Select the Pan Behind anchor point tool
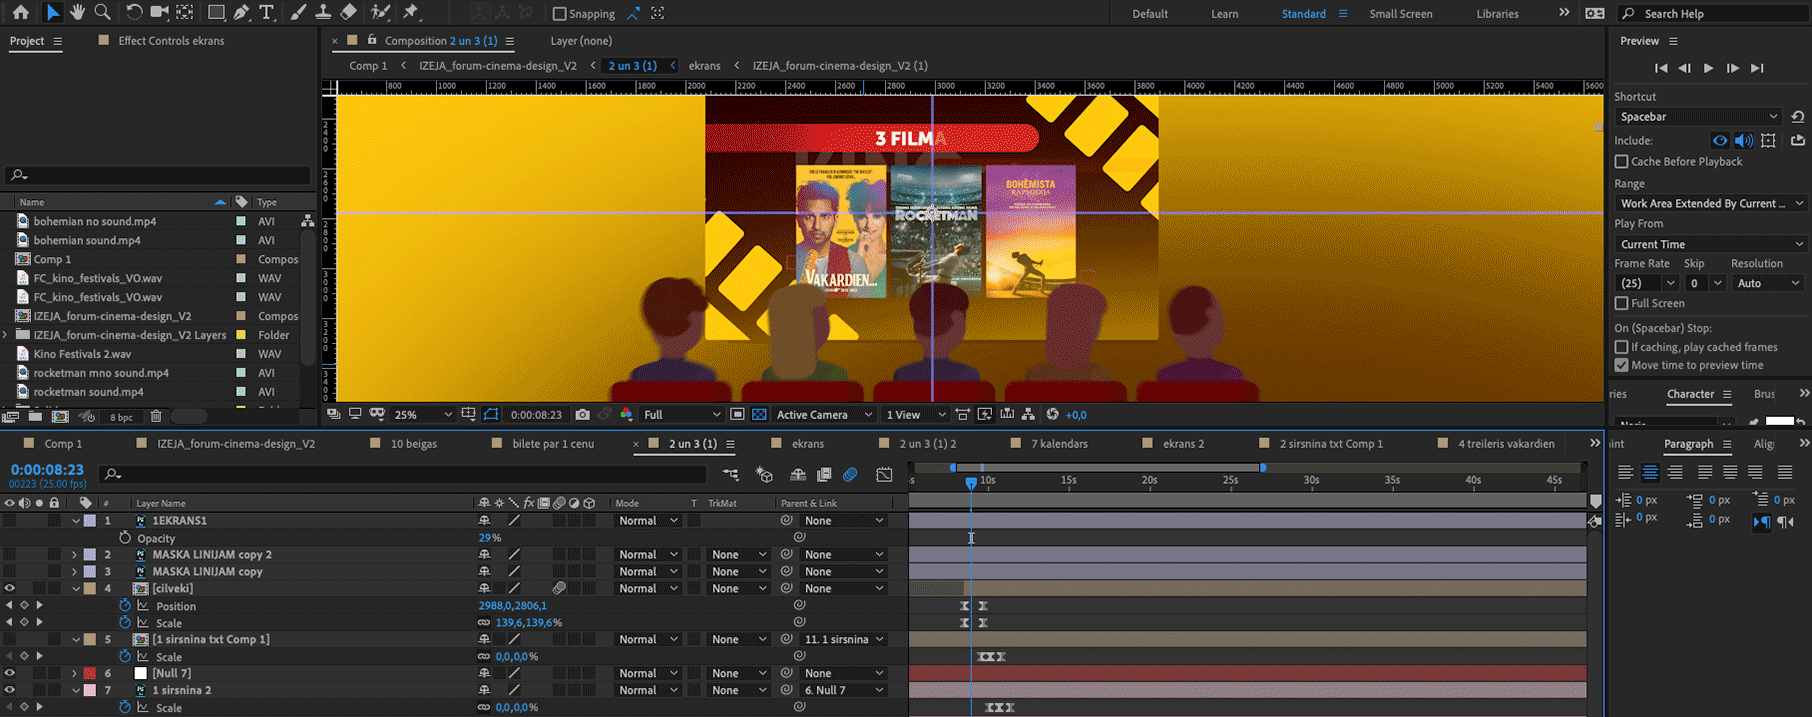The width and height of the screenshot is (1812, 717). pyautogui.click(x=185, y=13)
